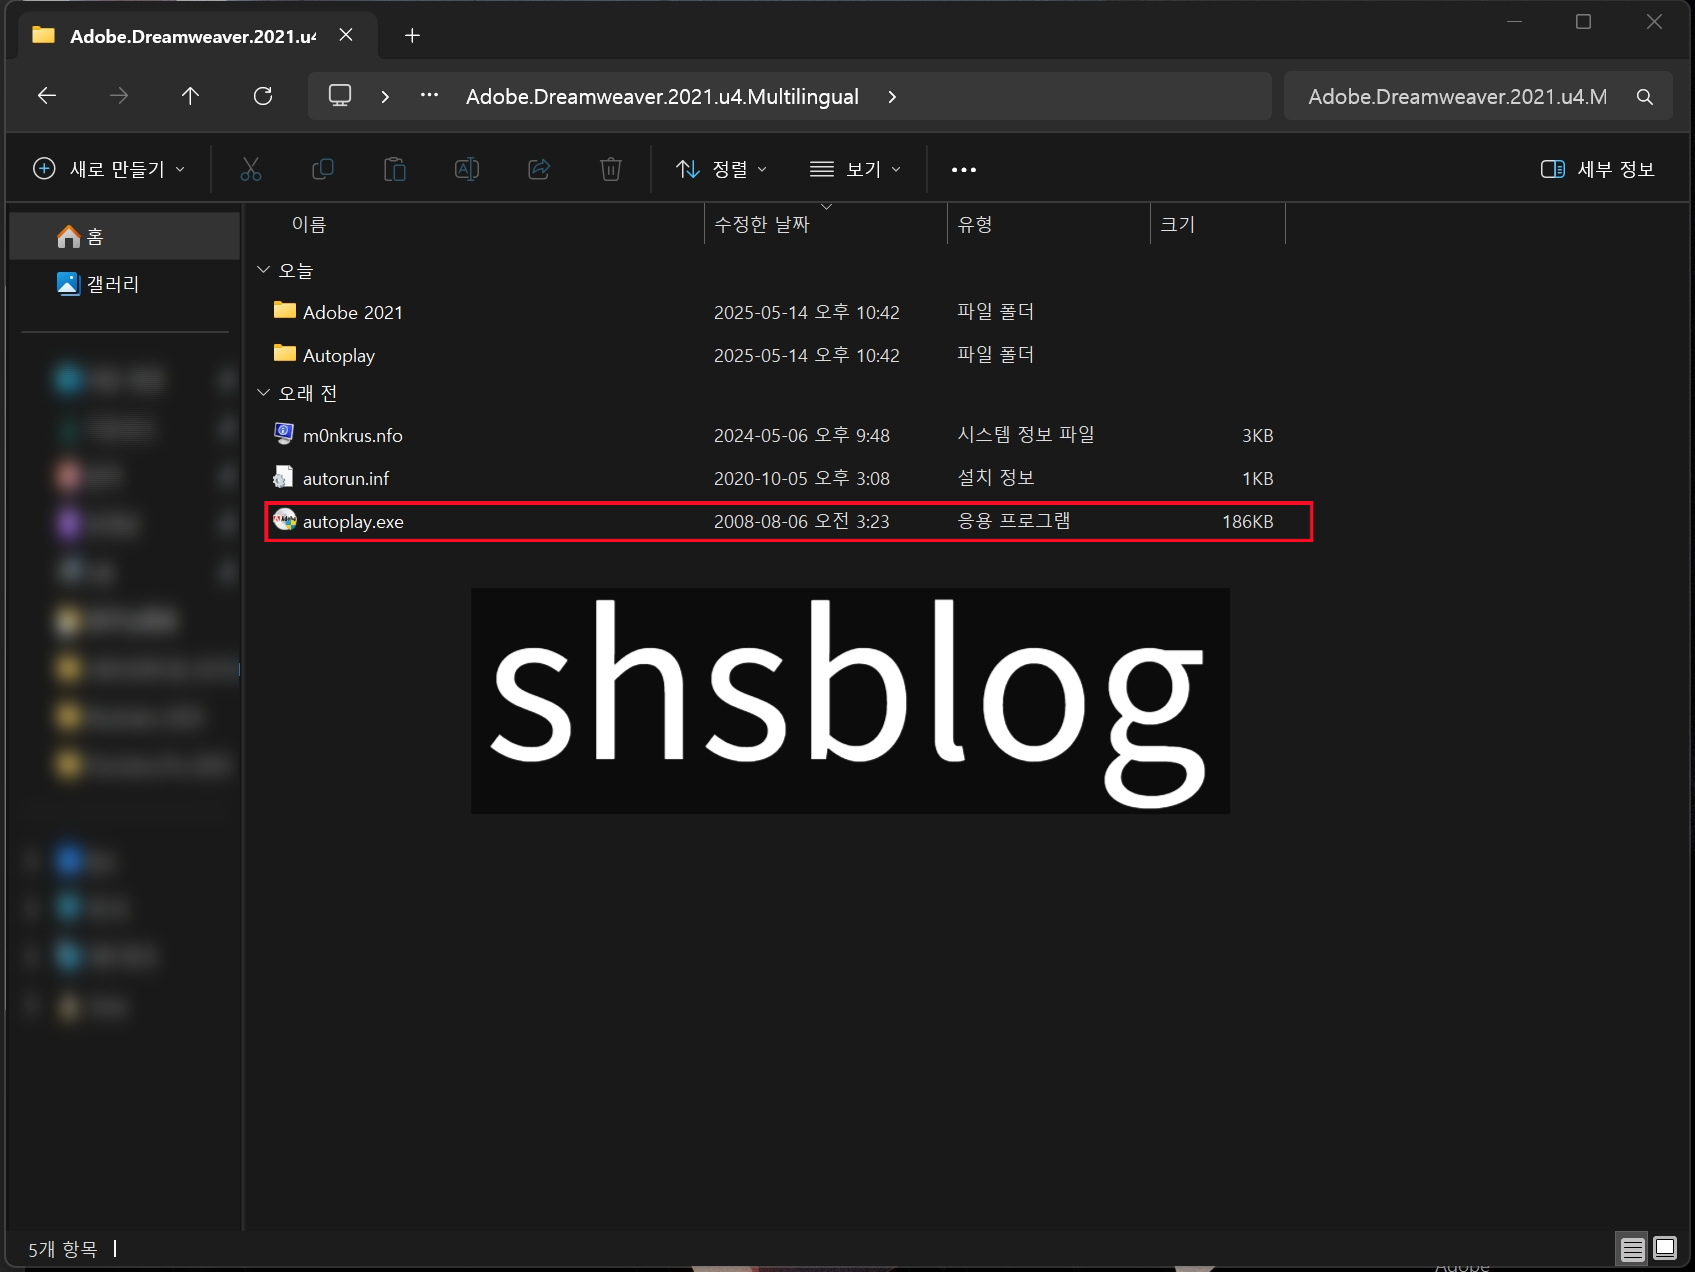
Task: Click the autoplay.exe application icon
Action: [285, 520]
